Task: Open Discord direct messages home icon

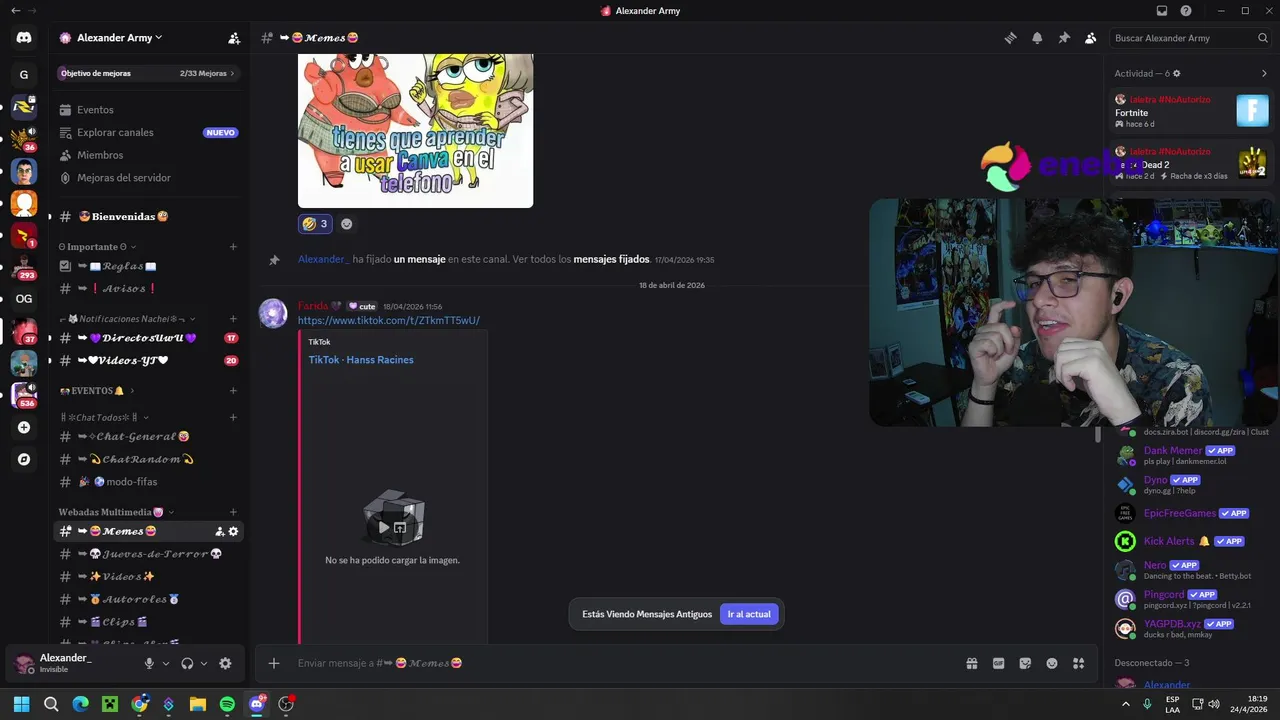Action: click(24, 38)
